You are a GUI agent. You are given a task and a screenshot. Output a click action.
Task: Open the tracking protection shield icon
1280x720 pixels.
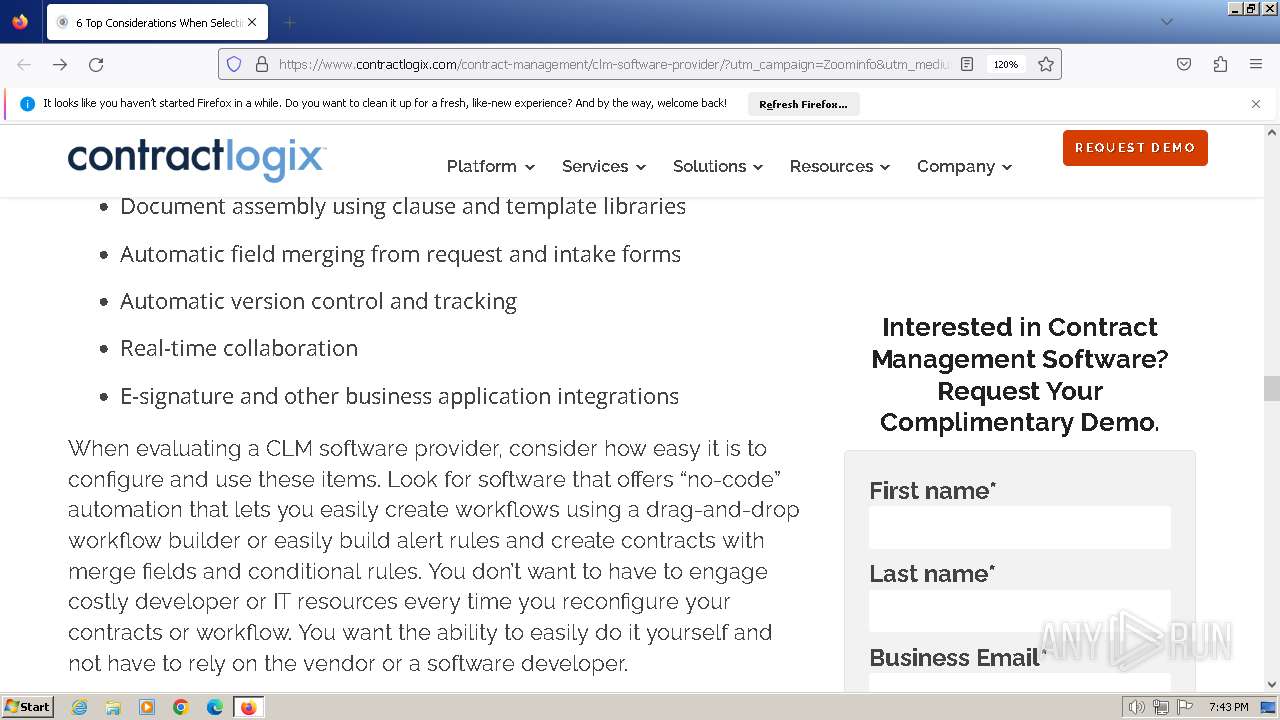[x=234, y=64]
